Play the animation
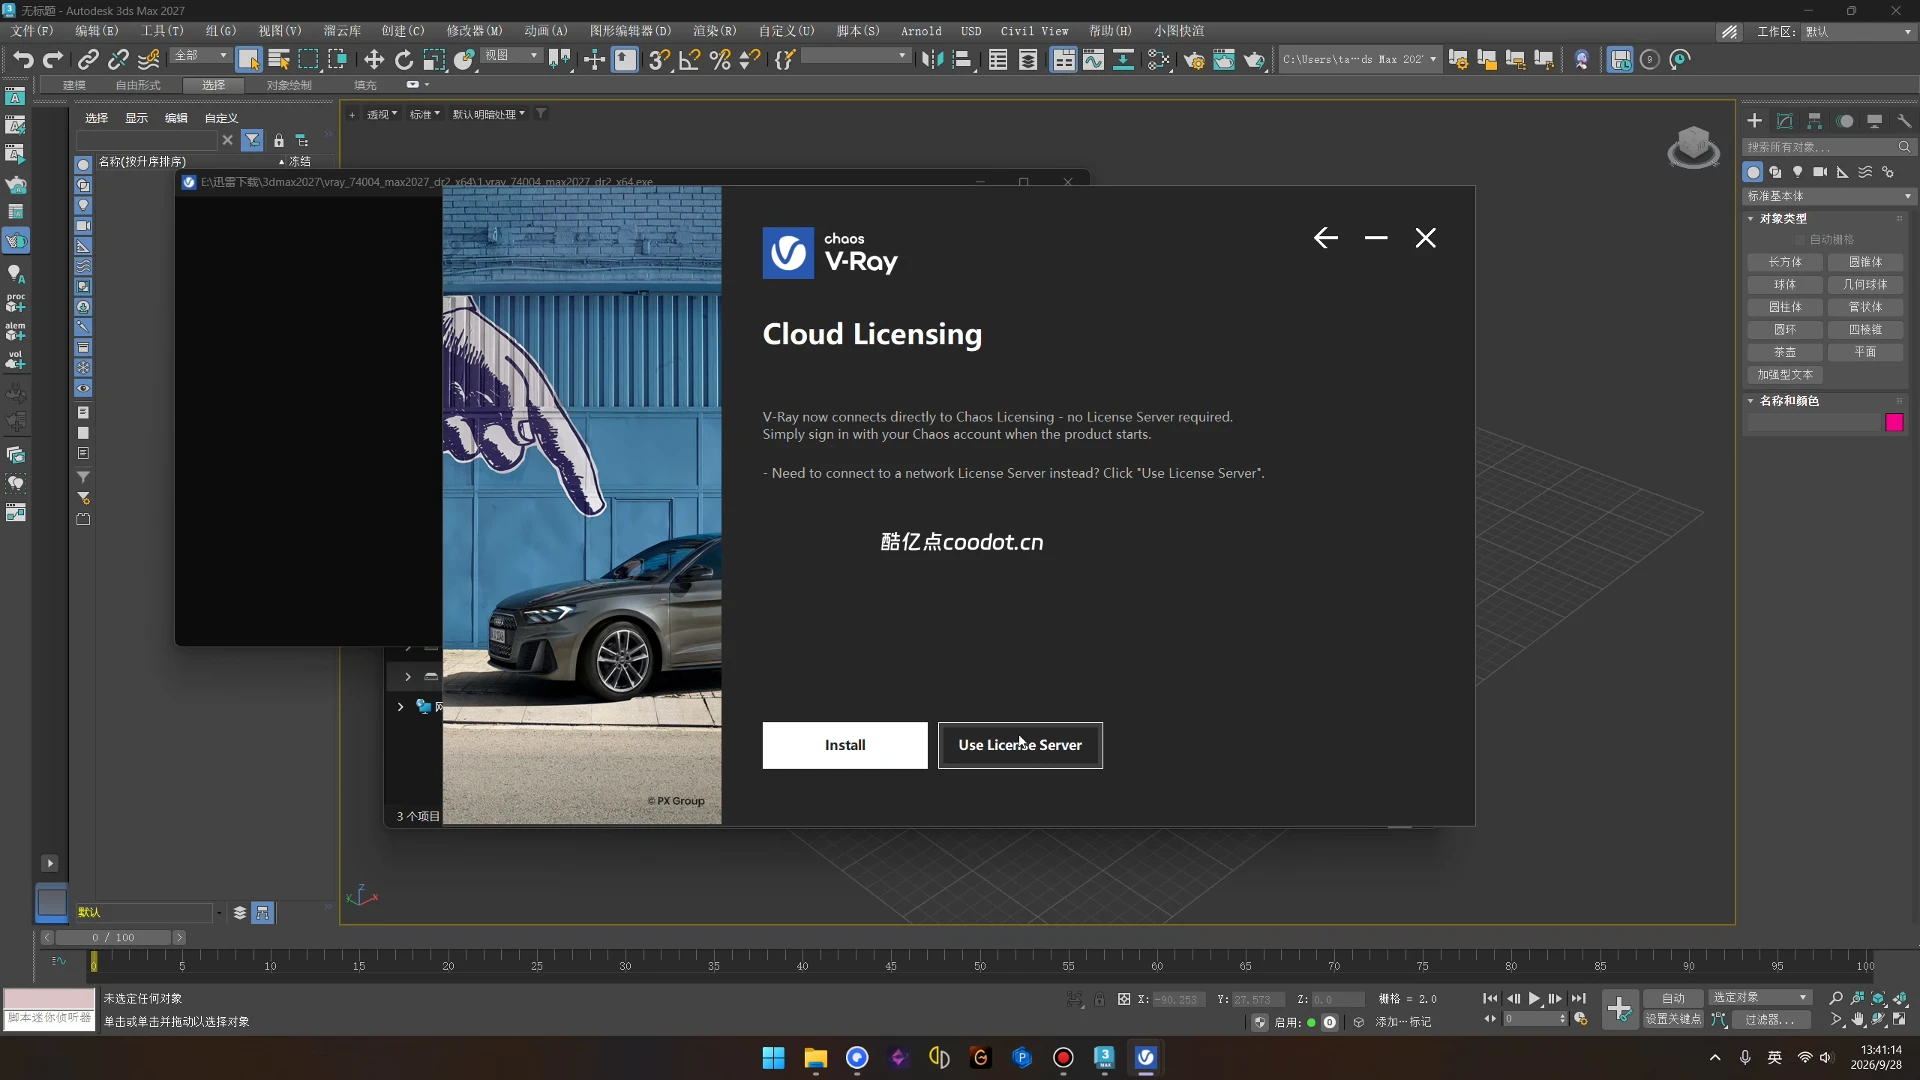This screenshot has height=1080, width=1920. coord(1534,998)
